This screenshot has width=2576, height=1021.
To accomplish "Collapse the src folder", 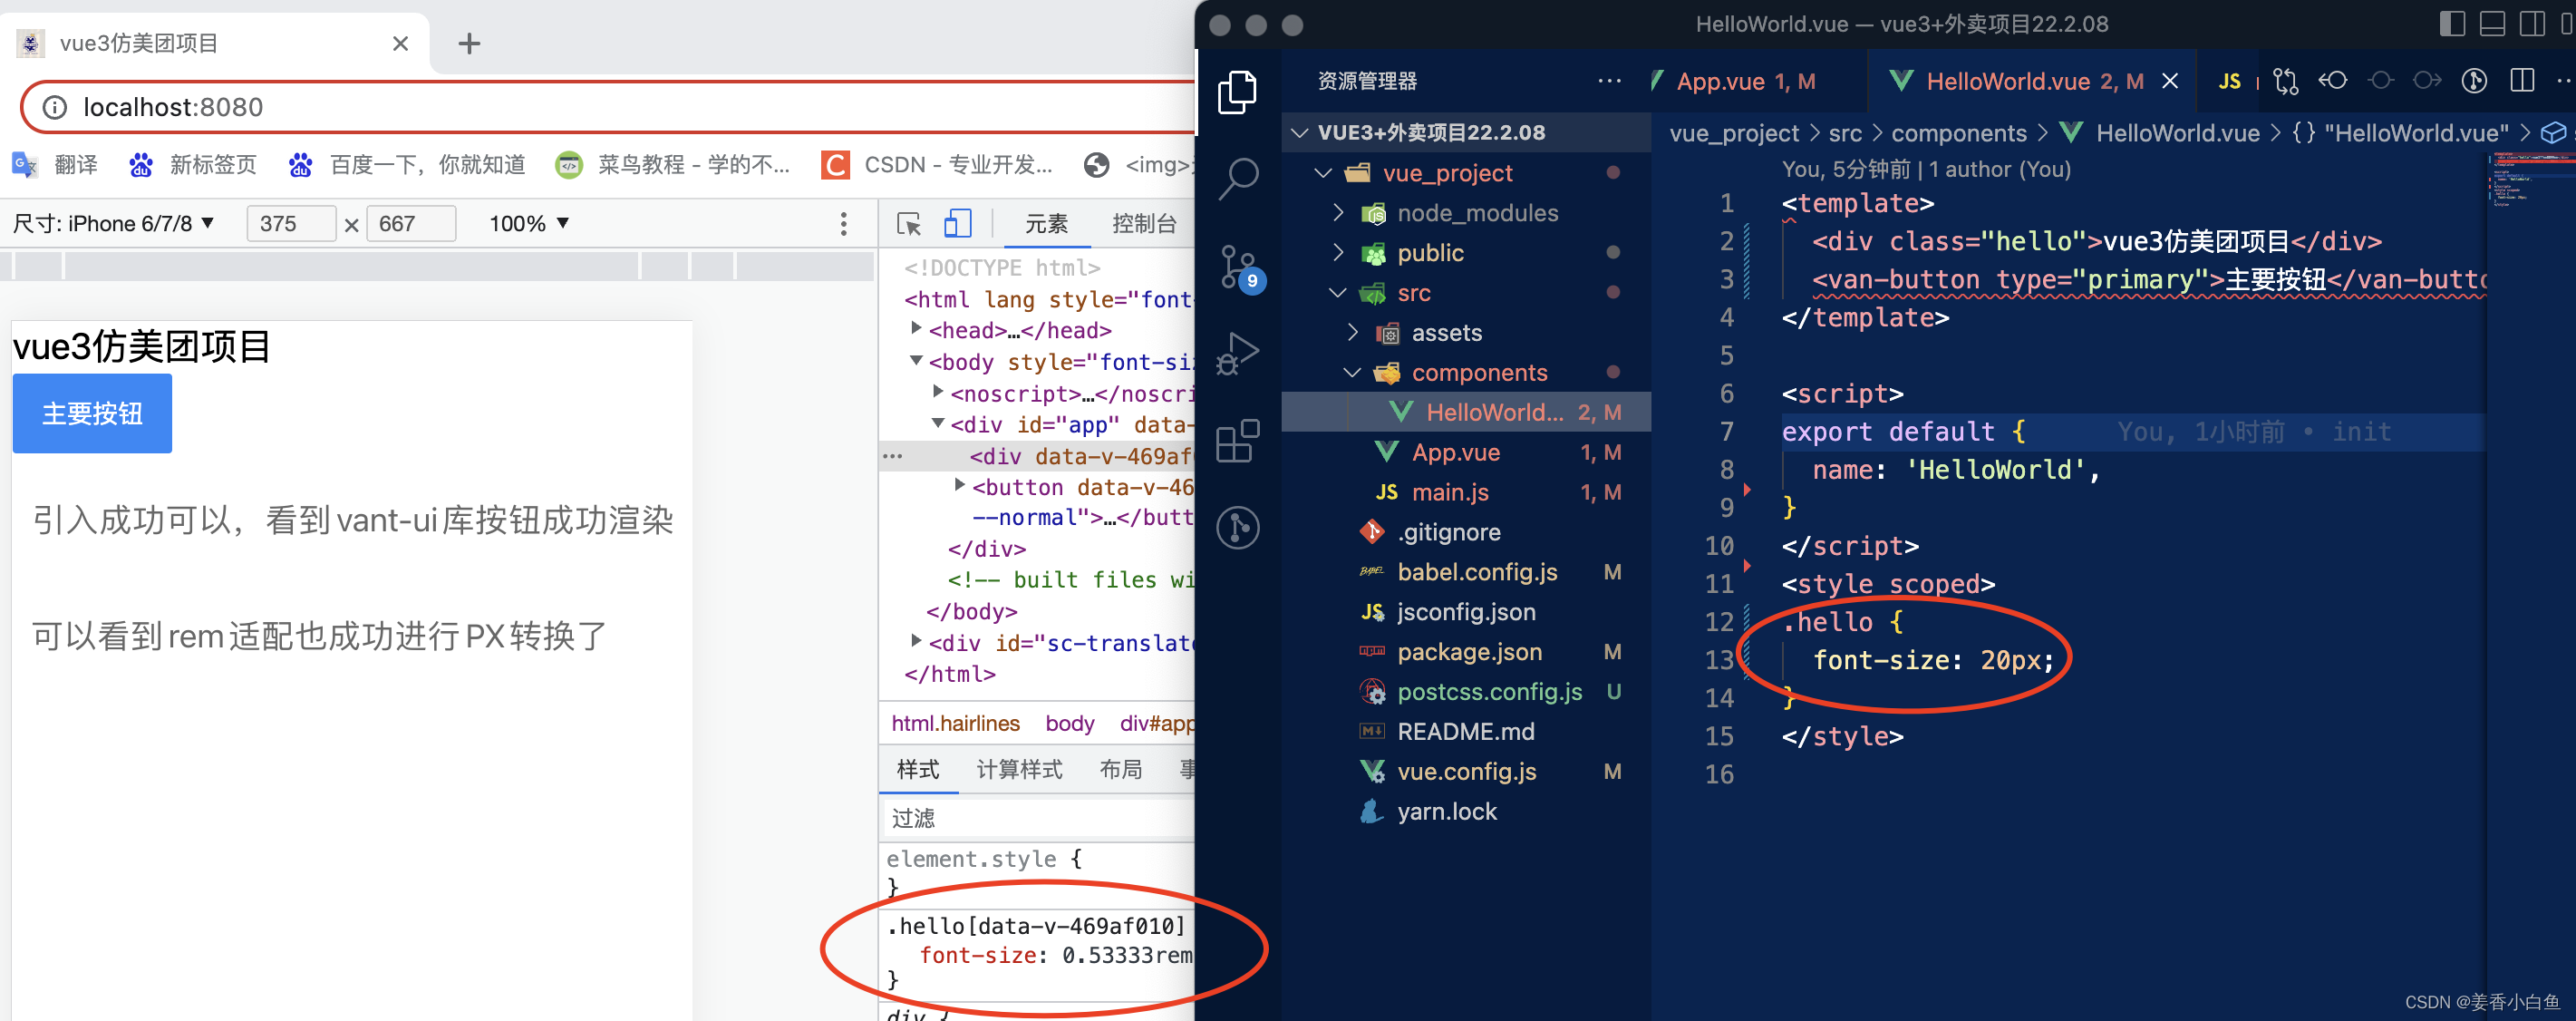I will (1338, 293).
